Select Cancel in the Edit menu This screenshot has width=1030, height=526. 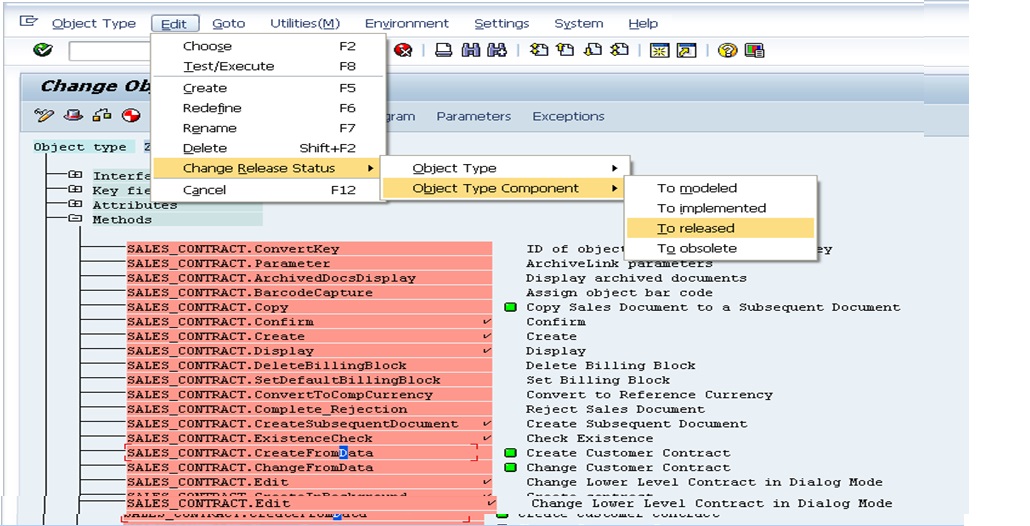[269, 190]
